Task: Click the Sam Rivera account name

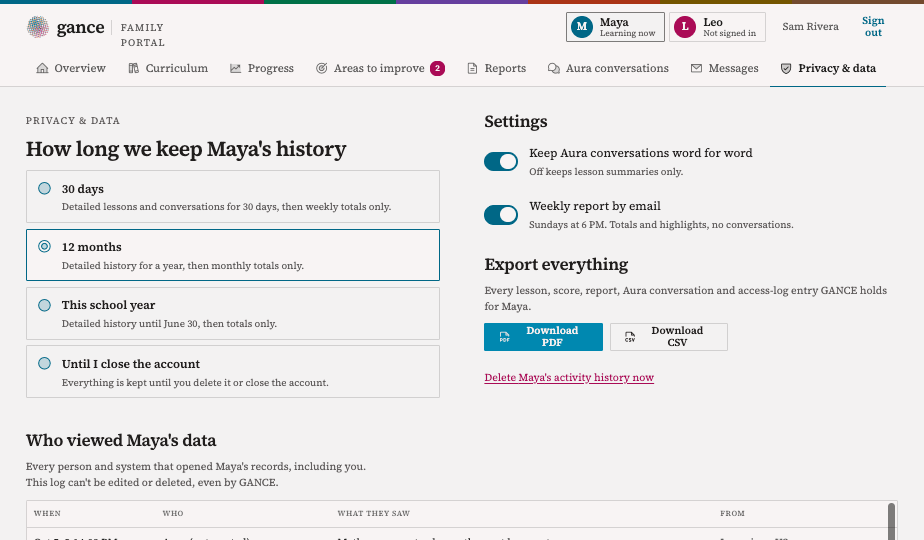Action: tap(810, 27)
